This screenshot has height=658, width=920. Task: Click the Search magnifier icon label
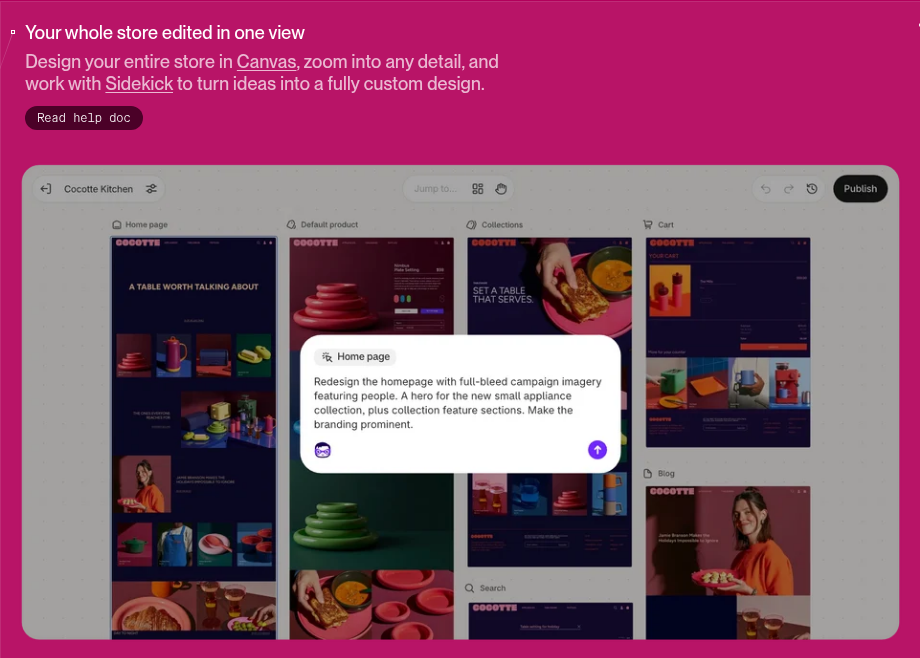(x=469, y=588)
